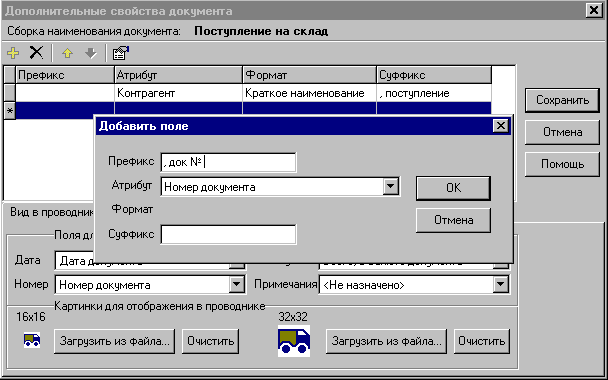608x380 pixels.
Task: Click Сохранить button
Action: (562, 100)
